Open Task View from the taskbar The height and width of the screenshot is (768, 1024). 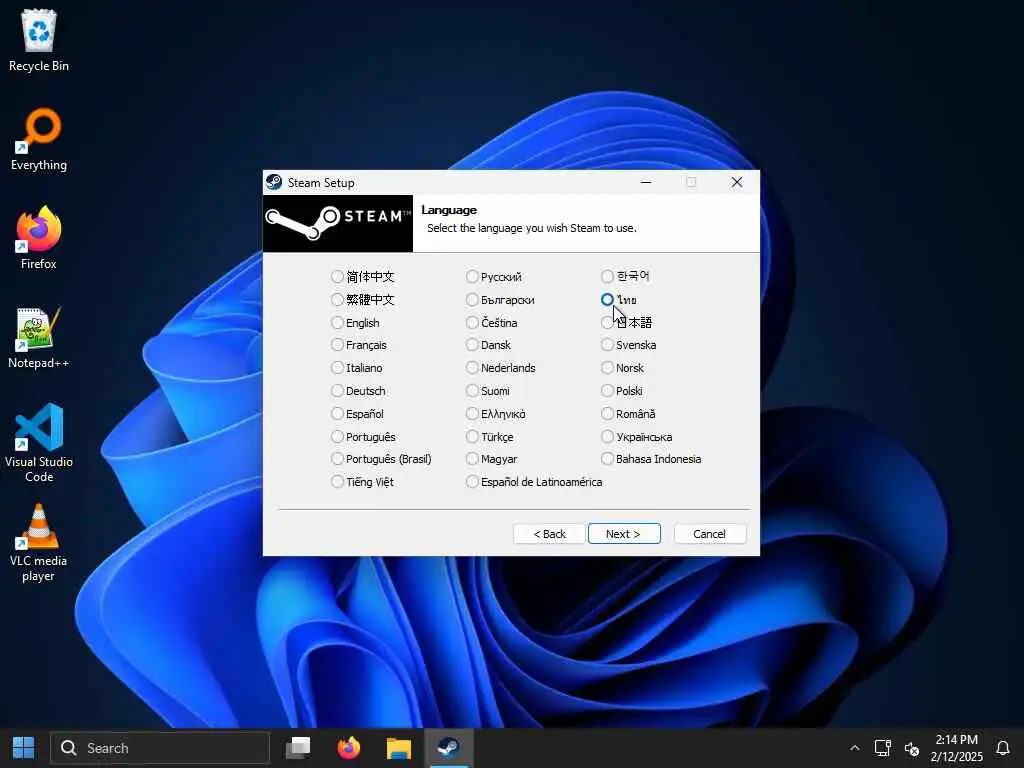[x=298, y=748]
